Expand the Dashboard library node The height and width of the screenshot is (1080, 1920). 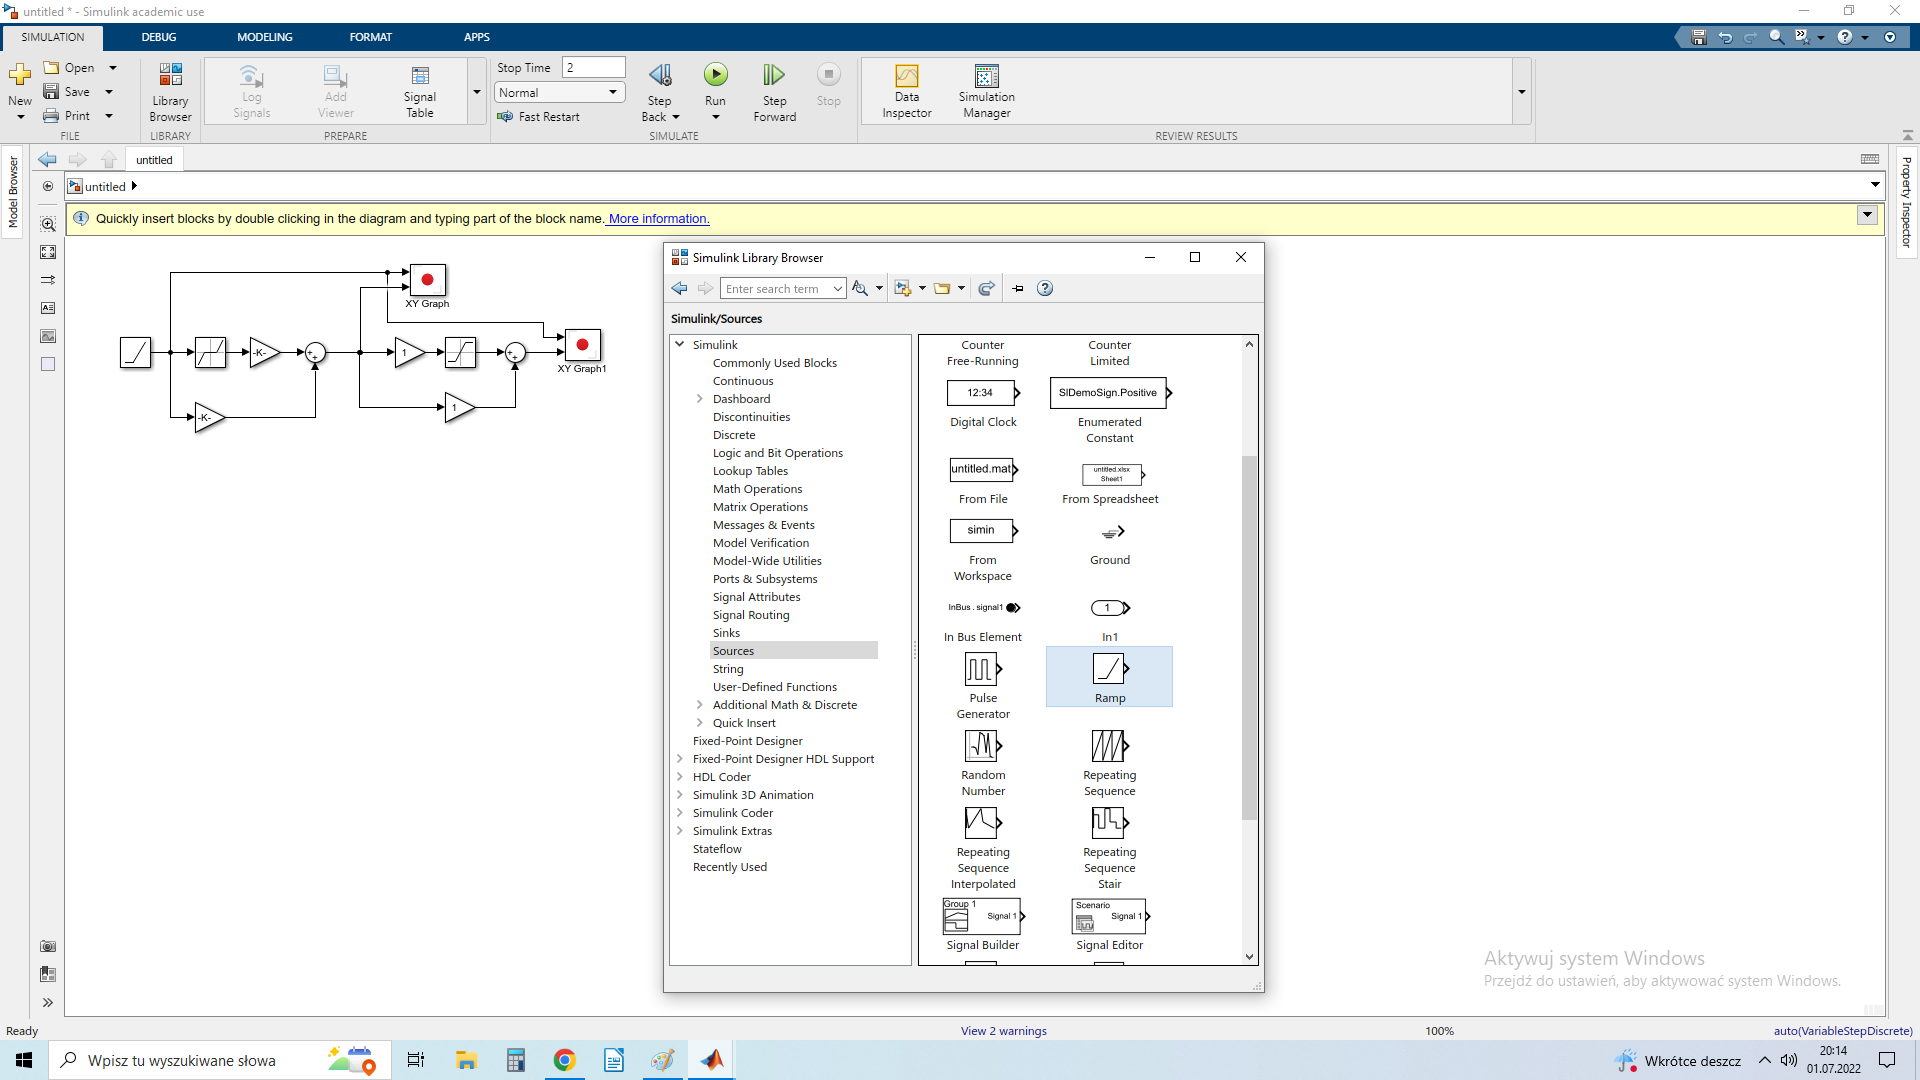click(x=700, y=399)
